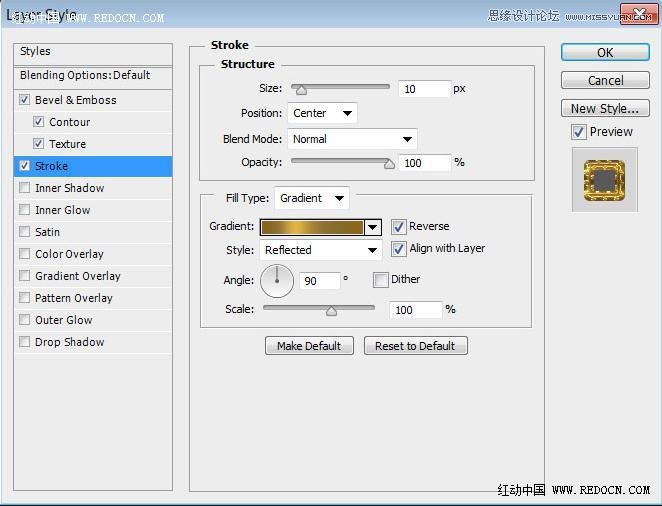
Task: Click Reset to Default
Action: (415, 346)
